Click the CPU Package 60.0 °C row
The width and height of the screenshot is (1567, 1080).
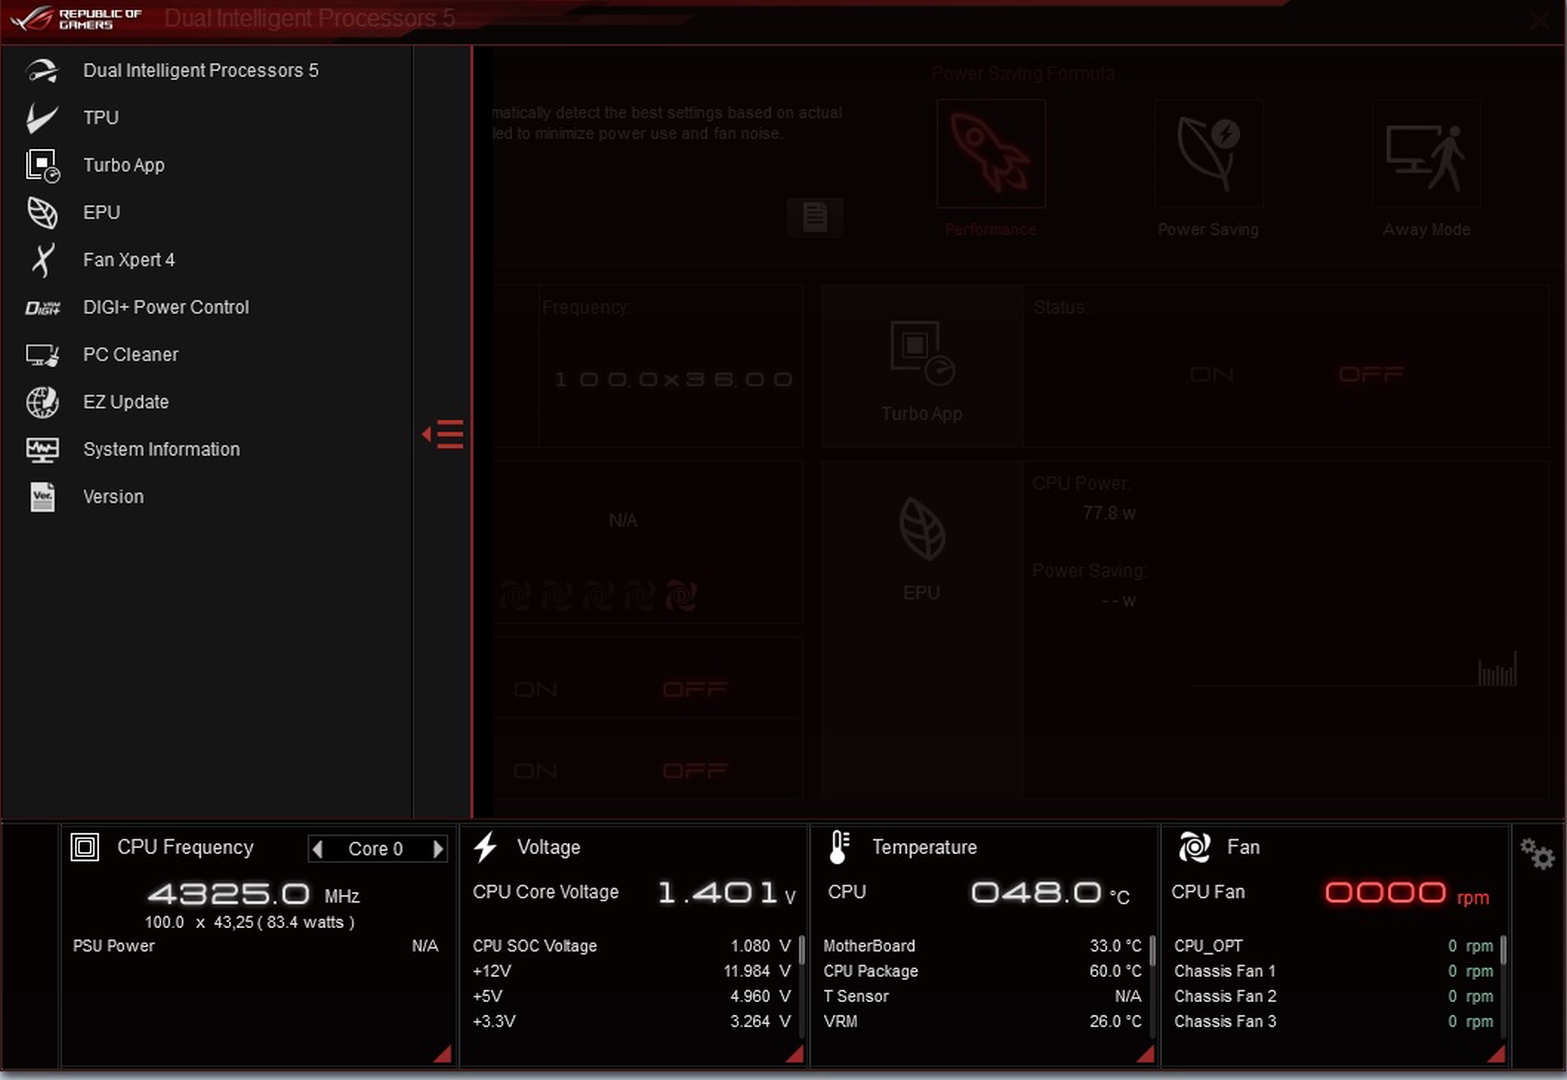pos(982,971)
